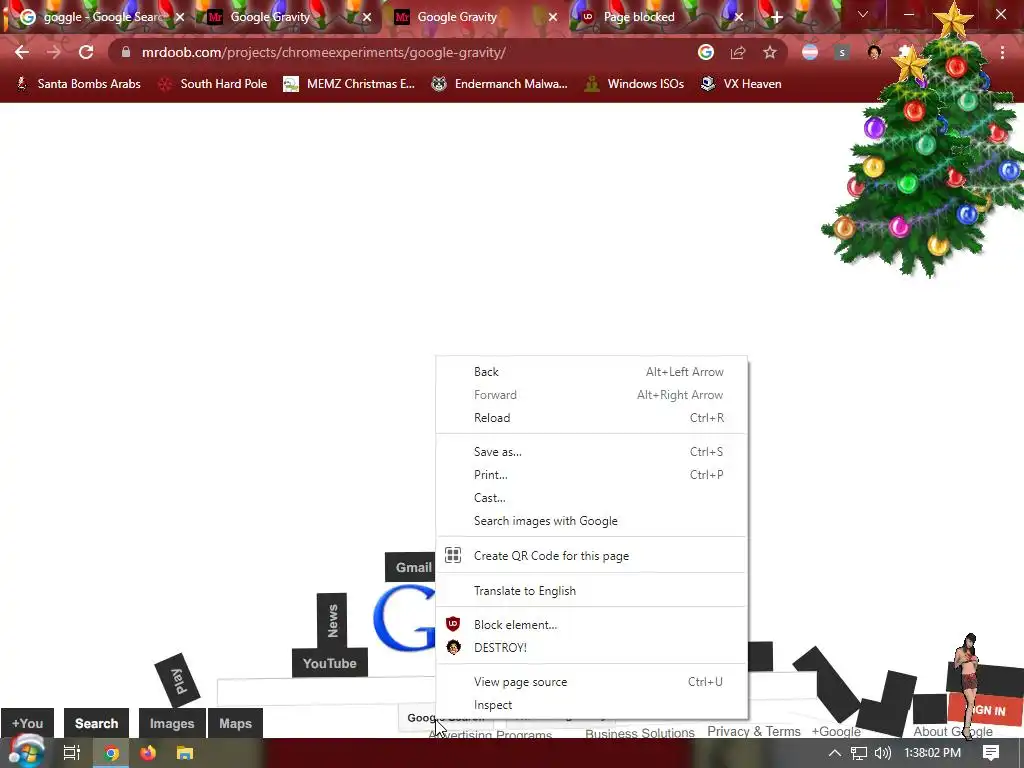Share this page via the share icon
This screenshot has height=768, width=1024.
[738, 52]
